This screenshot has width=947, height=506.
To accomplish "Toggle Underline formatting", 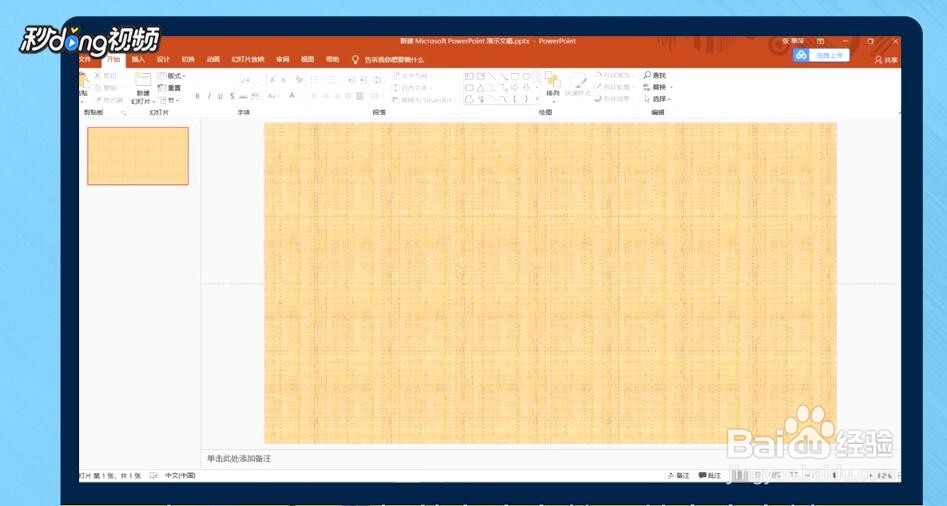I will [x=220, y=97].
